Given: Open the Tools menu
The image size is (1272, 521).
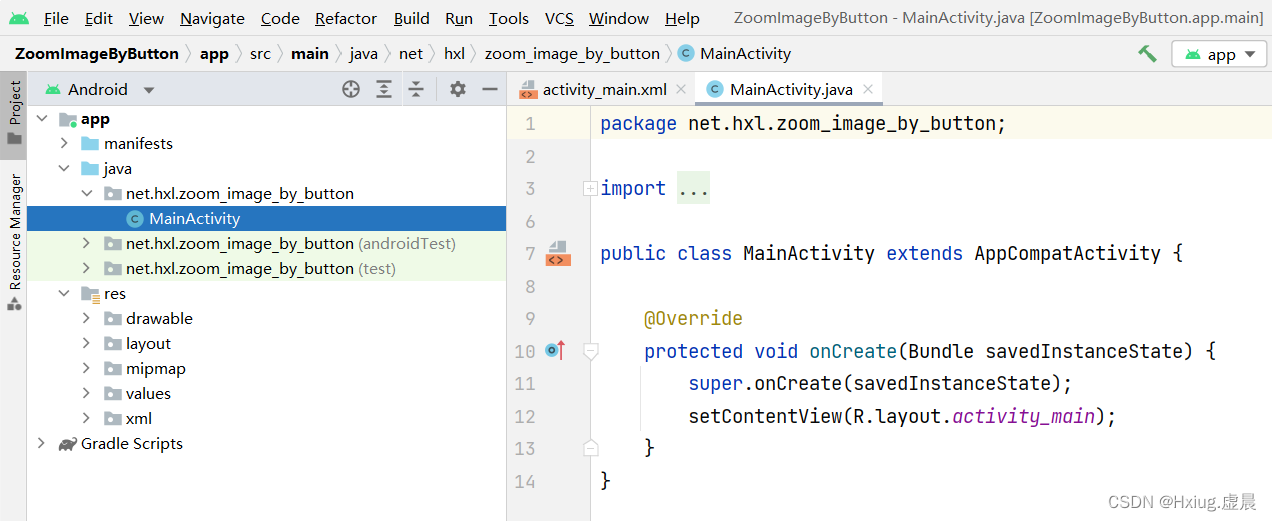Looking at the screenshot, I should click(509, 18).
